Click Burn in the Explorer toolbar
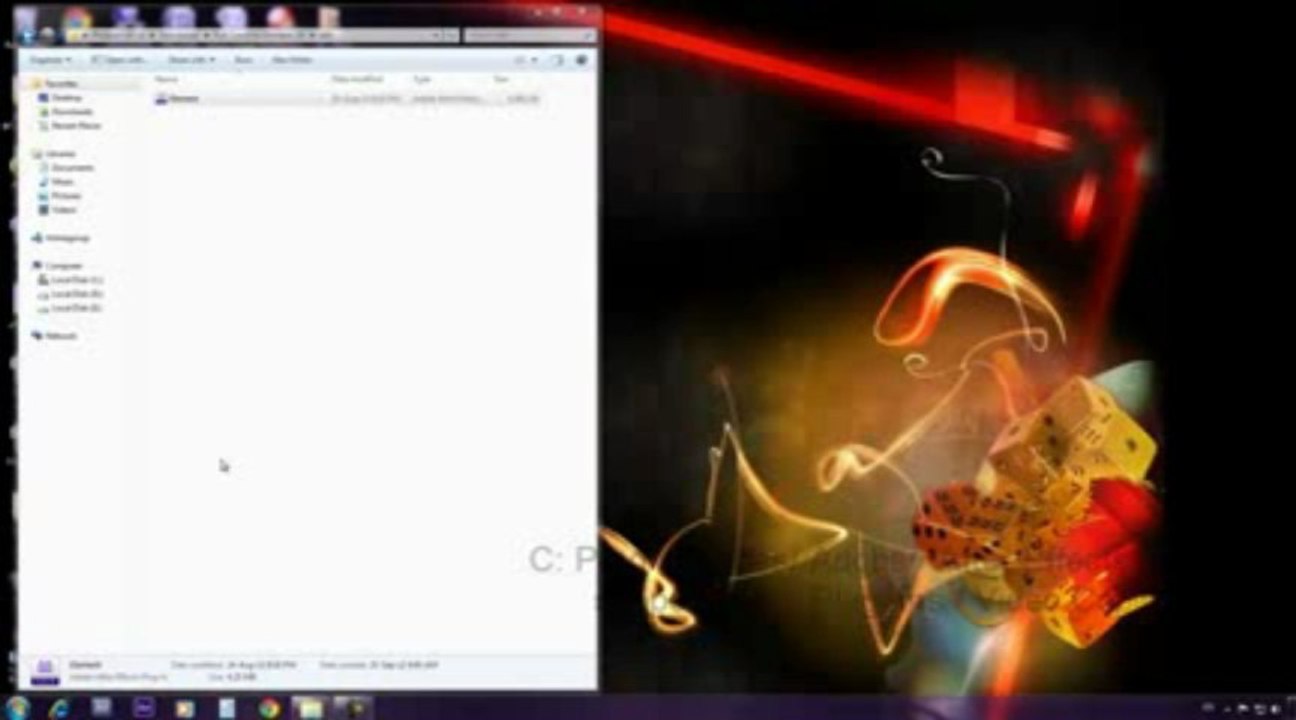This screenshot has height=720, width=1296. 243,60
